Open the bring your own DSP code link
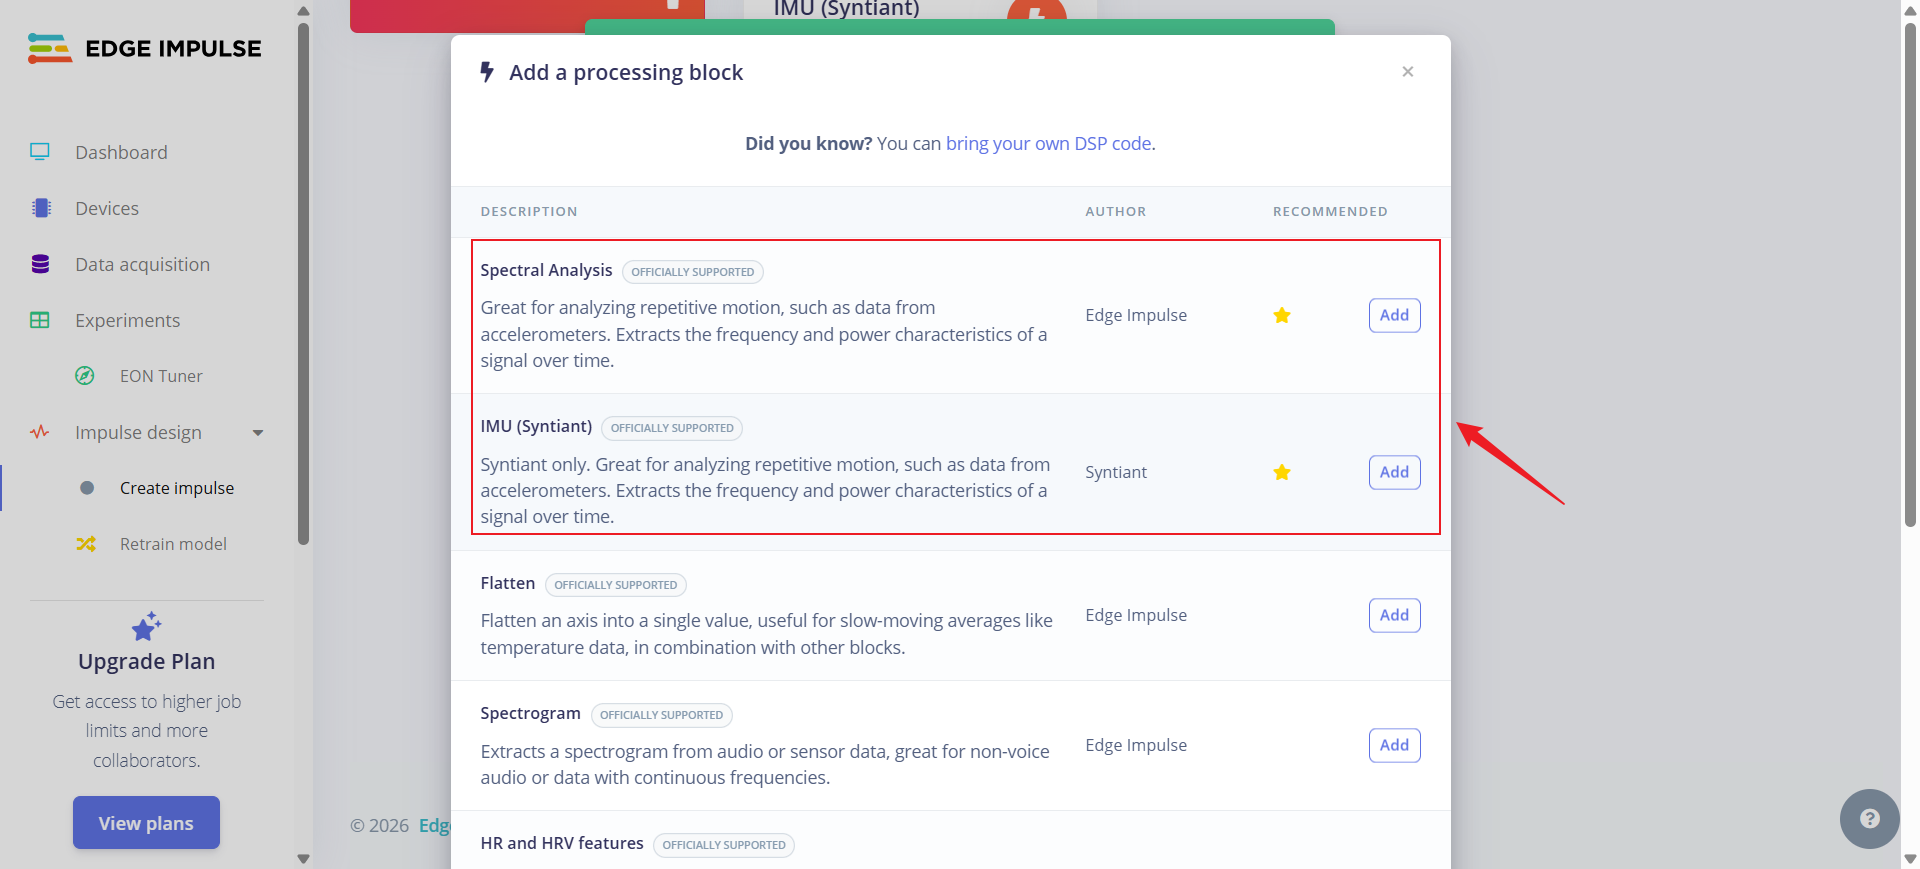The image size is (1920, 869). click(x=1048, y=143)
